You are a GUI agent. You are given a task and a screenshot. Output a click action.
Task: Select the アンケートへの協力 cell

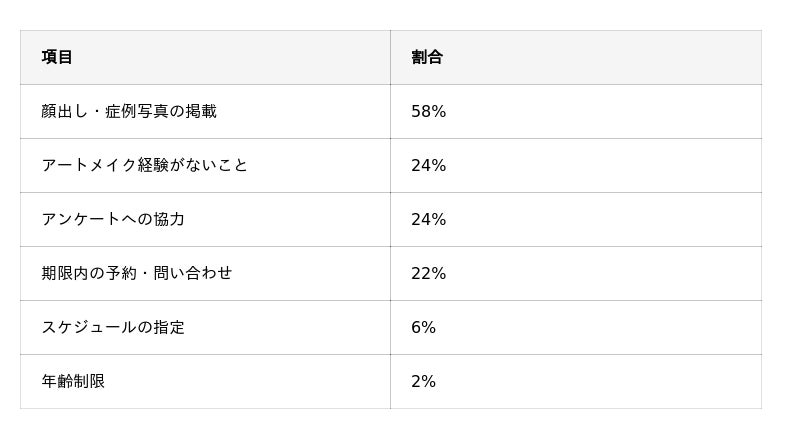coord(113,219)
